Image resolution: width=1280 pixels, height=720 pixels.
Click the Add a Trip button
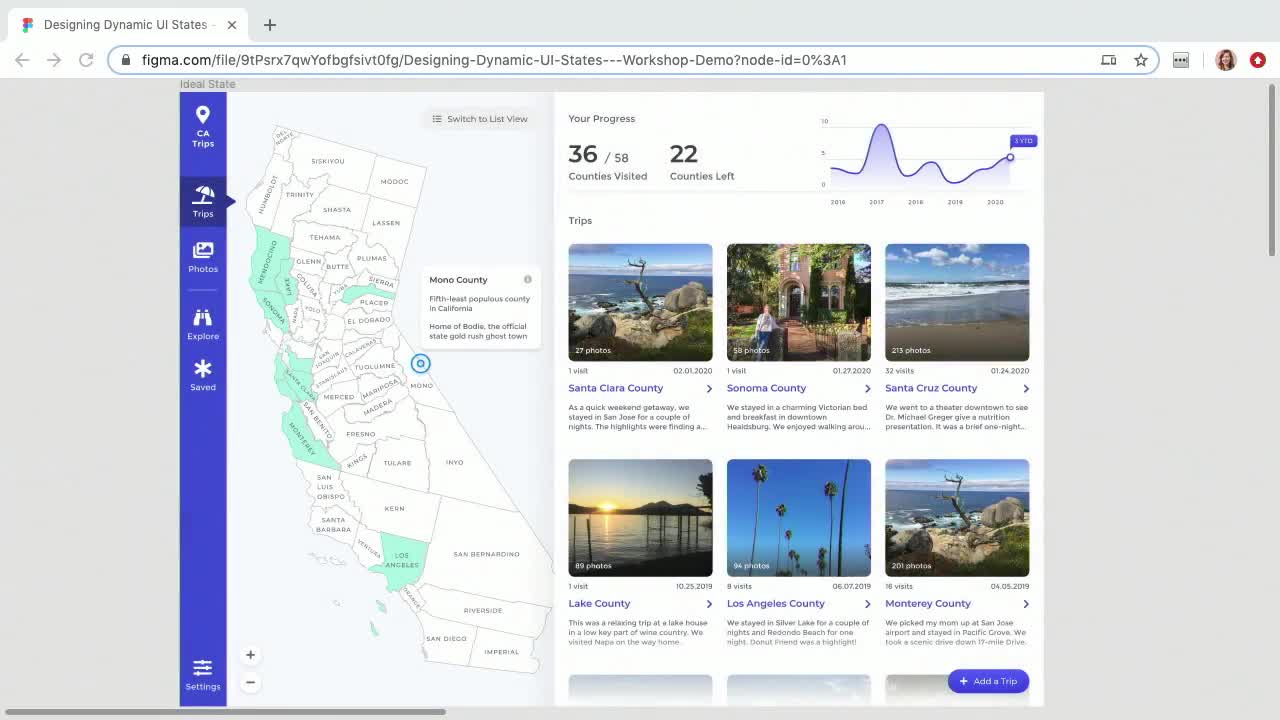tap(988, 681)
